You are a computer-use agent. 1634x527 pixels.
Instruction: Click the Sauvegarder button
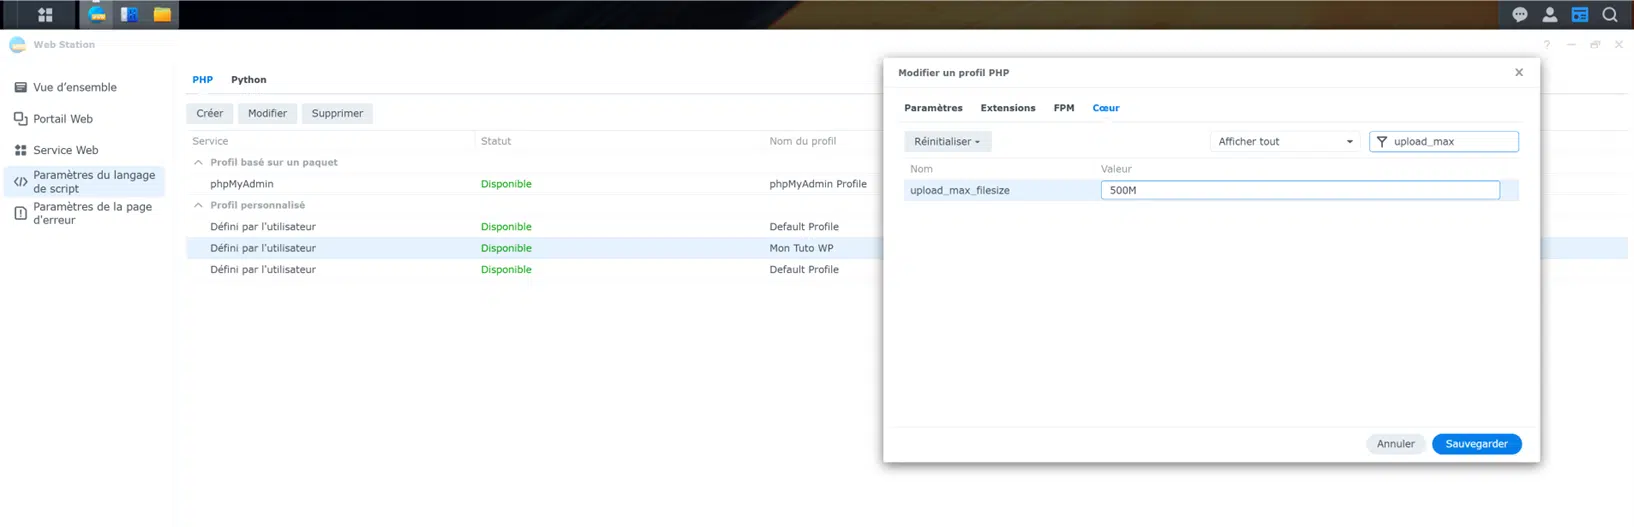pyautogui.click(x=1476, y=444)
